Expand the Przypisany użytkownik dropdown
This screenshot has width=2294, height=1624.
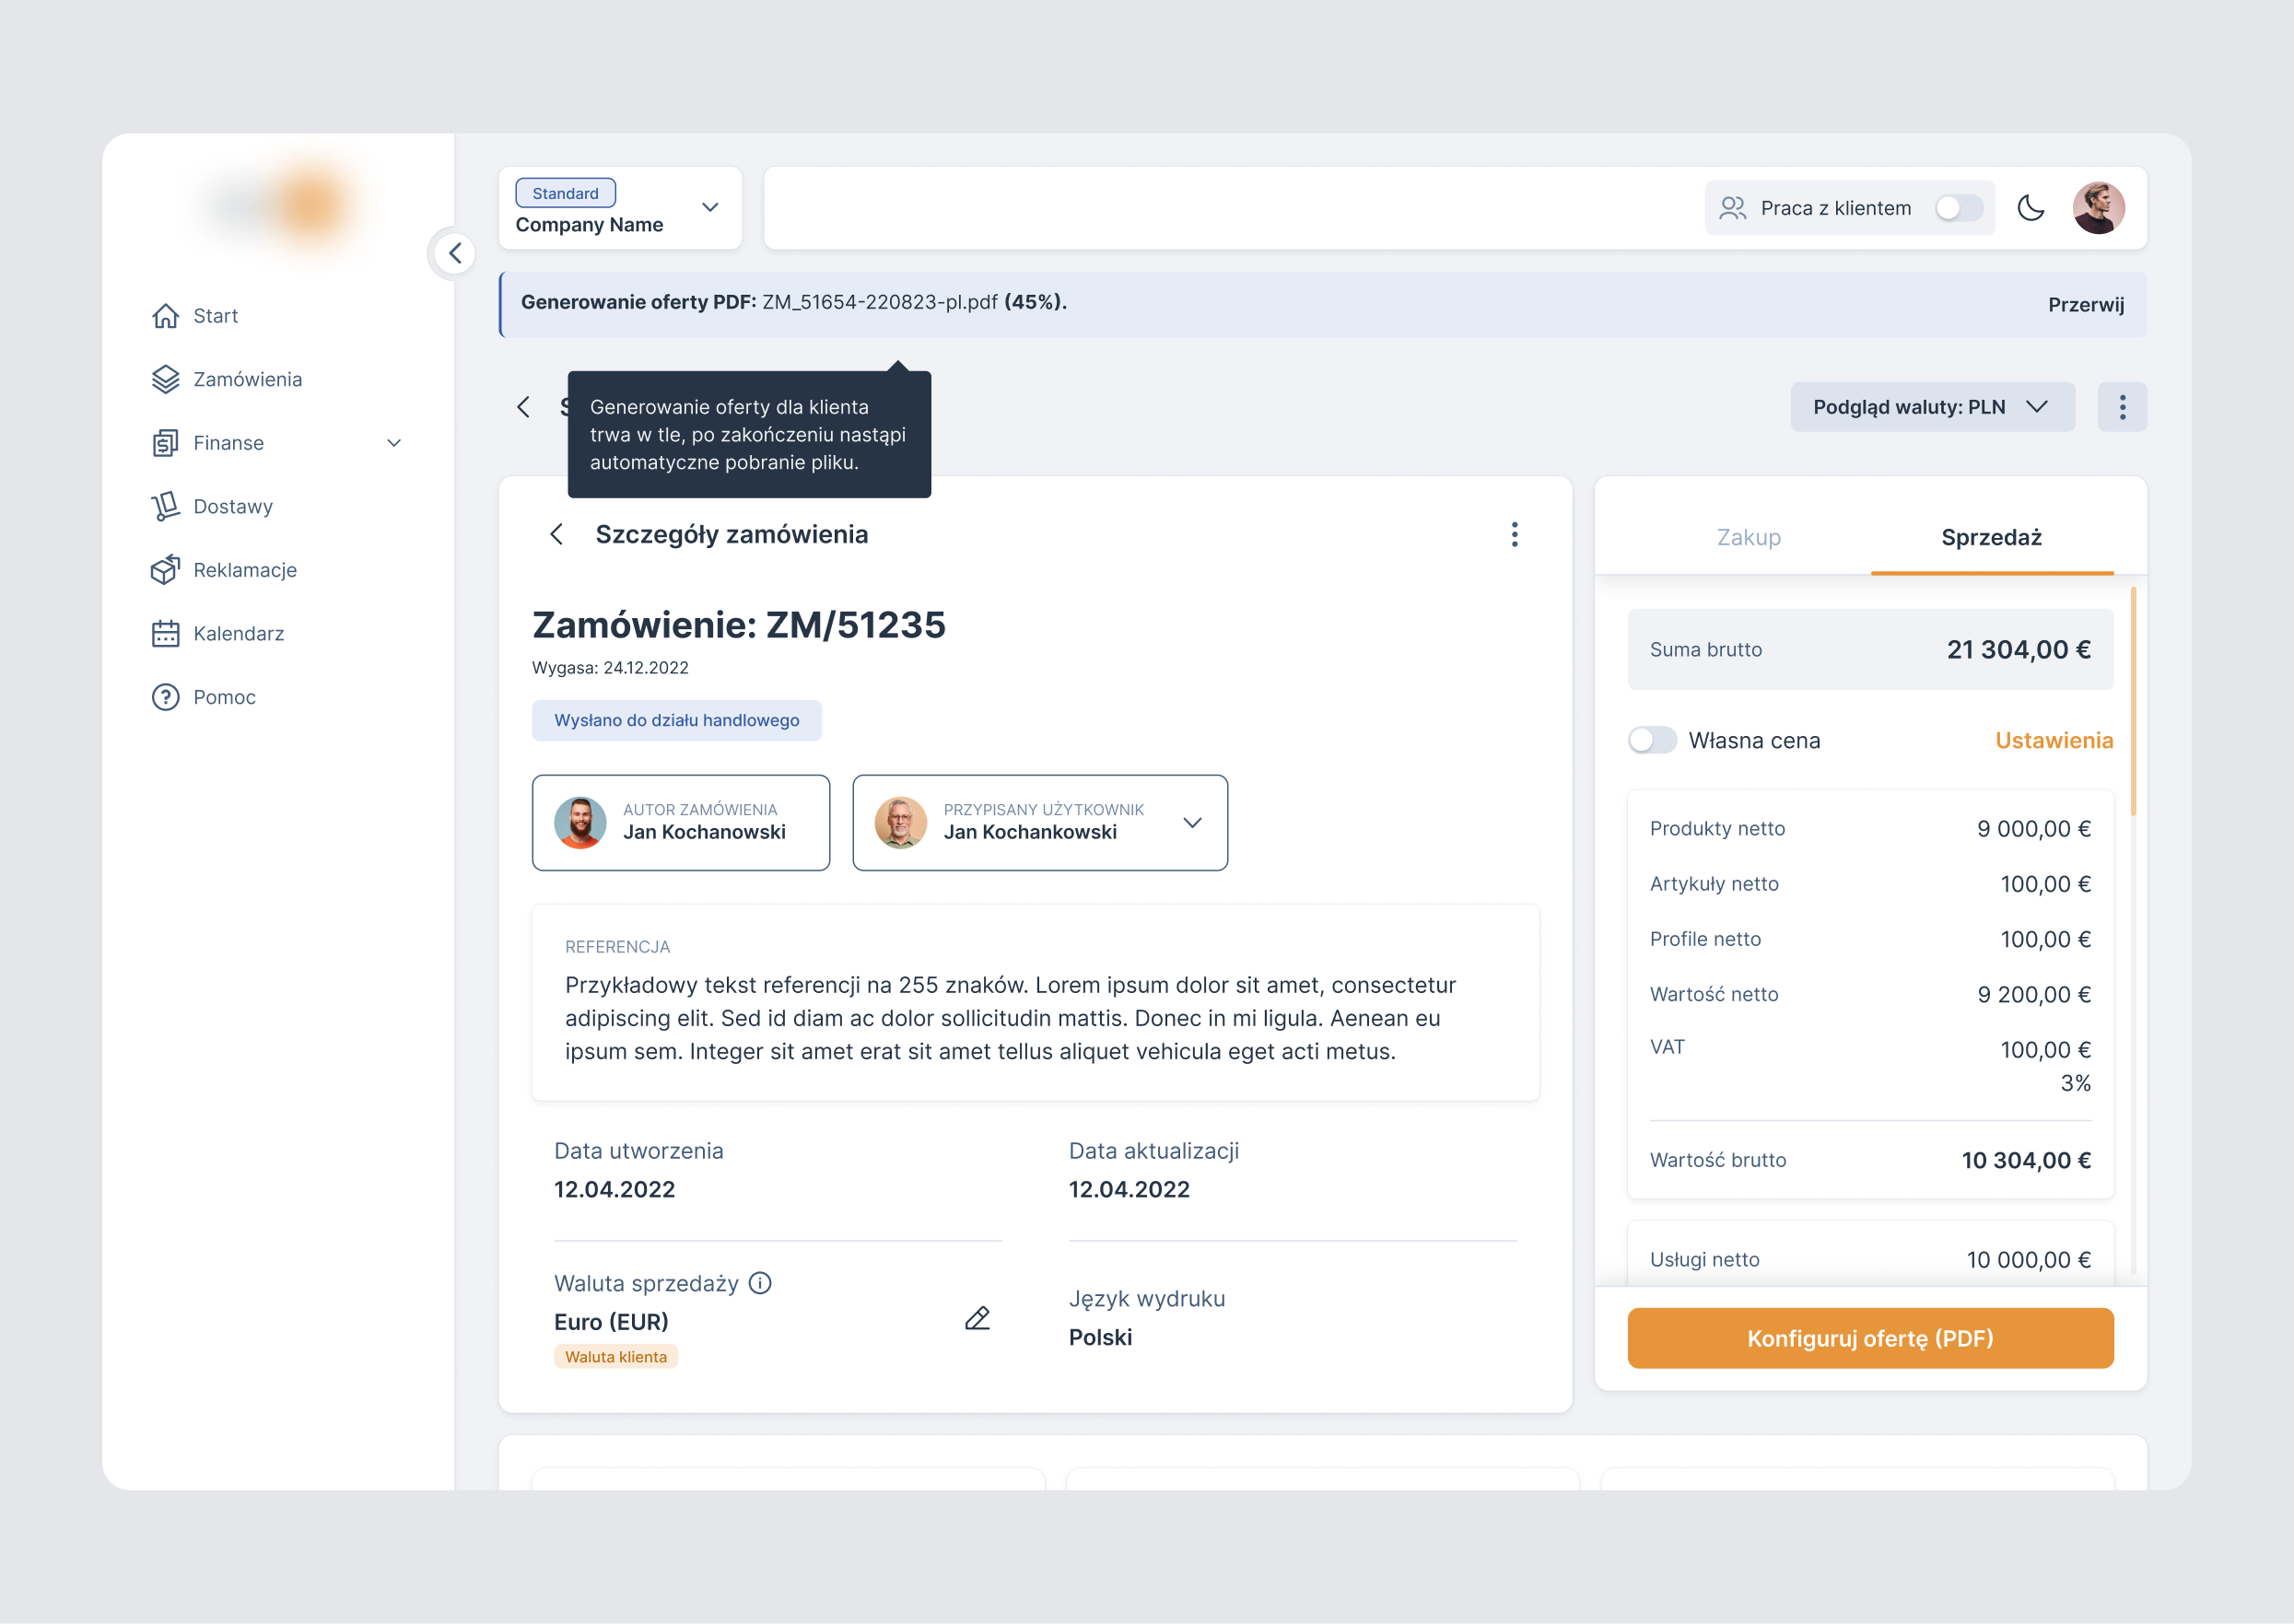[1192, 823]
